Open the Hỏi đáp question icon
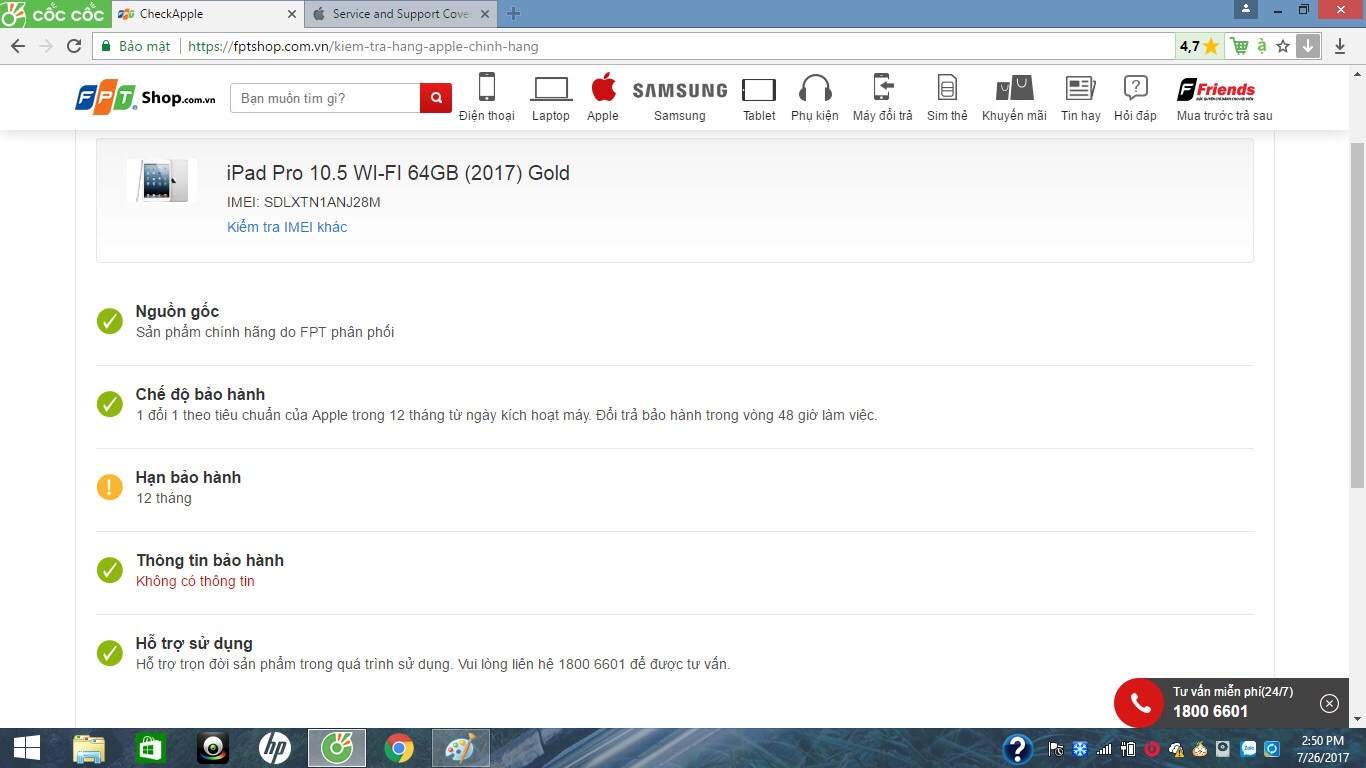This screenshot has width=1366, height=768. coord(1135,97)
